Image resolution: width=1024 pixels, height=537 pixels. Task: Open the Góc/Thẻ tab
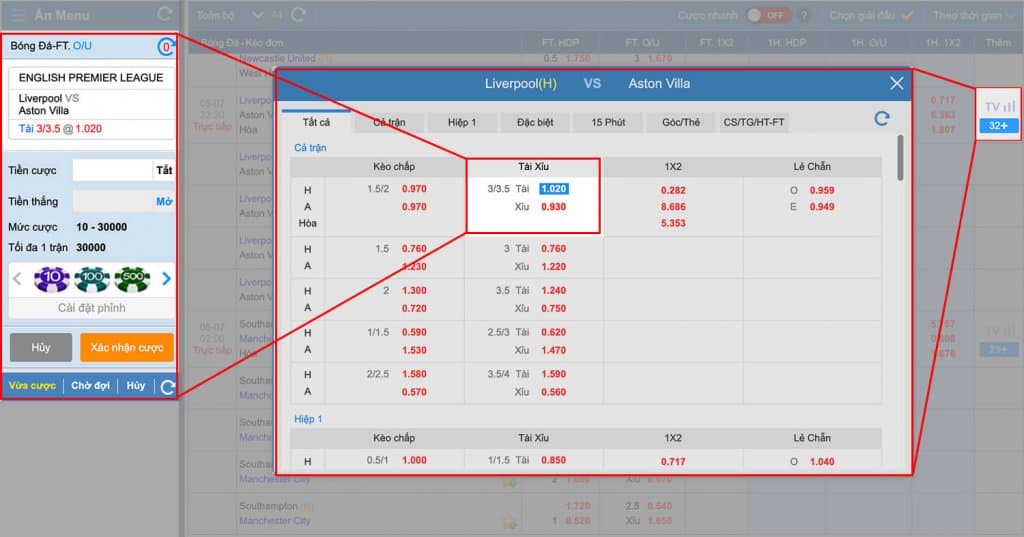tap(680, 122)
